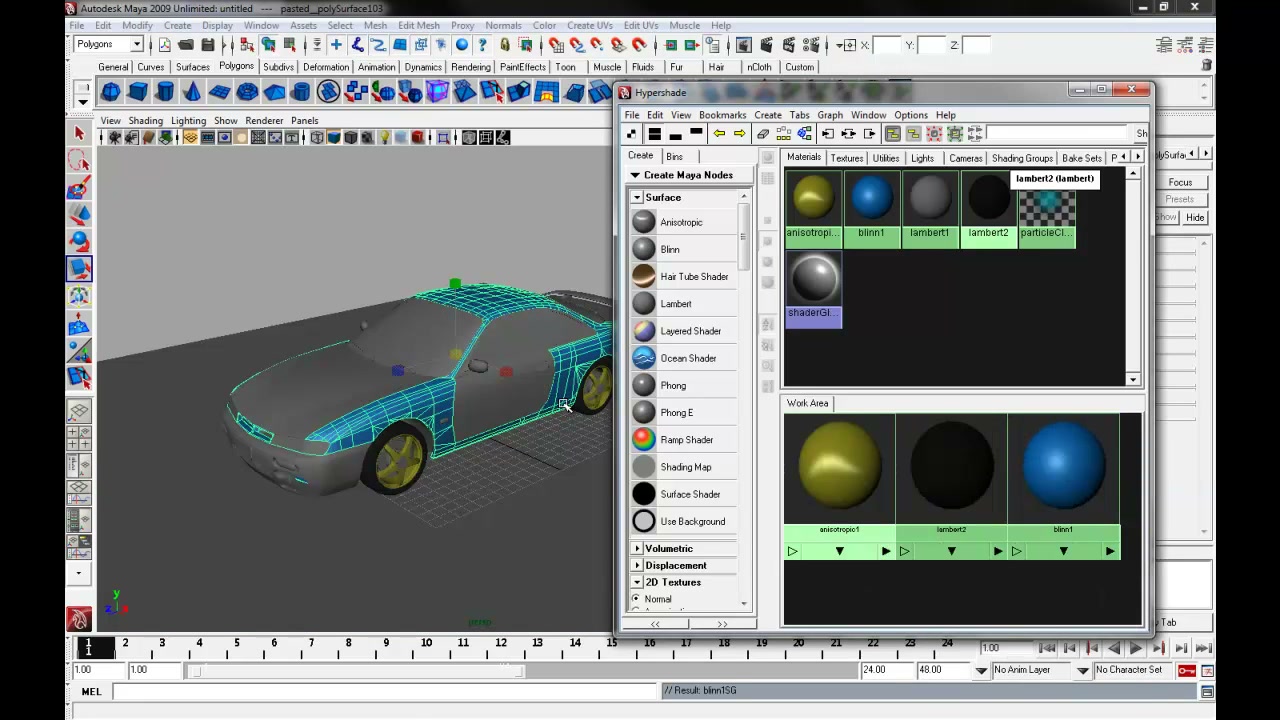
Task: Select the lambert2 black material swatch
Action: [988, 208]
